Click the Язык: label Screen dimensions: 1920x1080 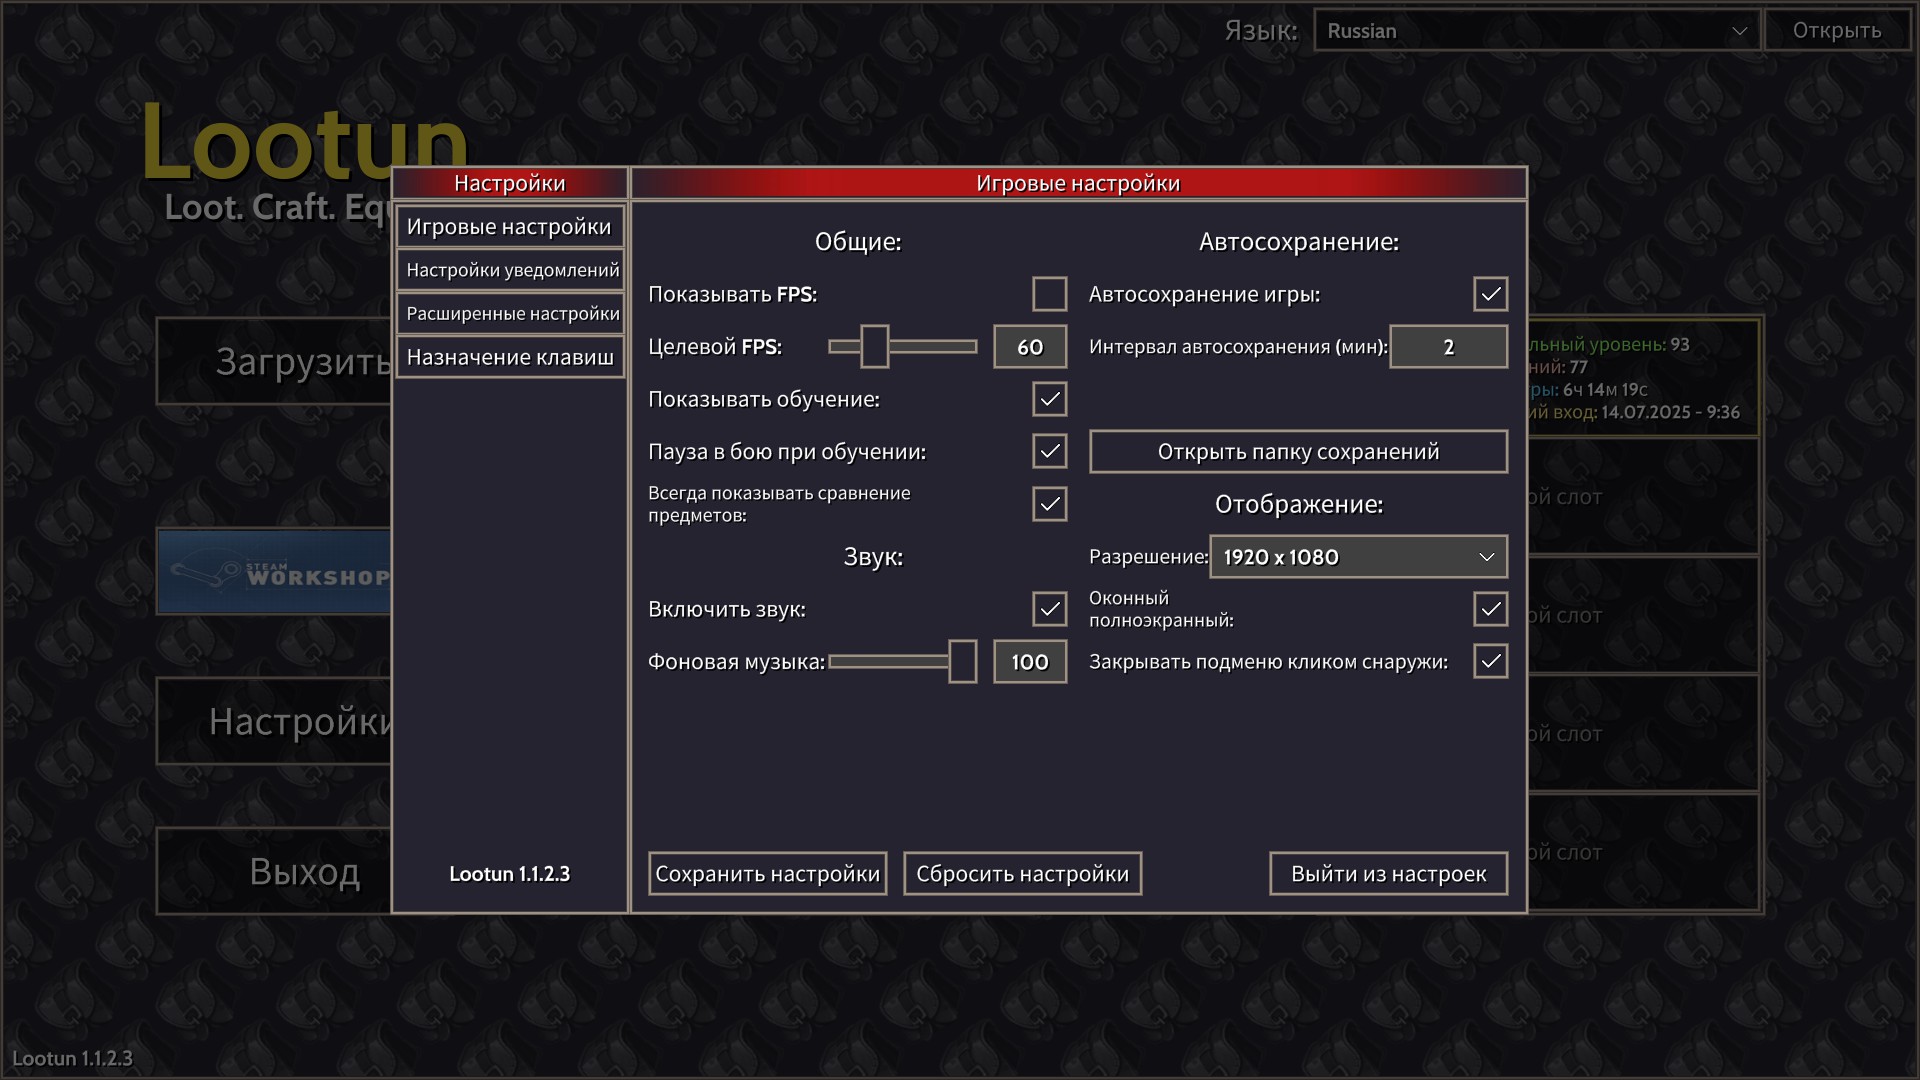coord(1260,31)
